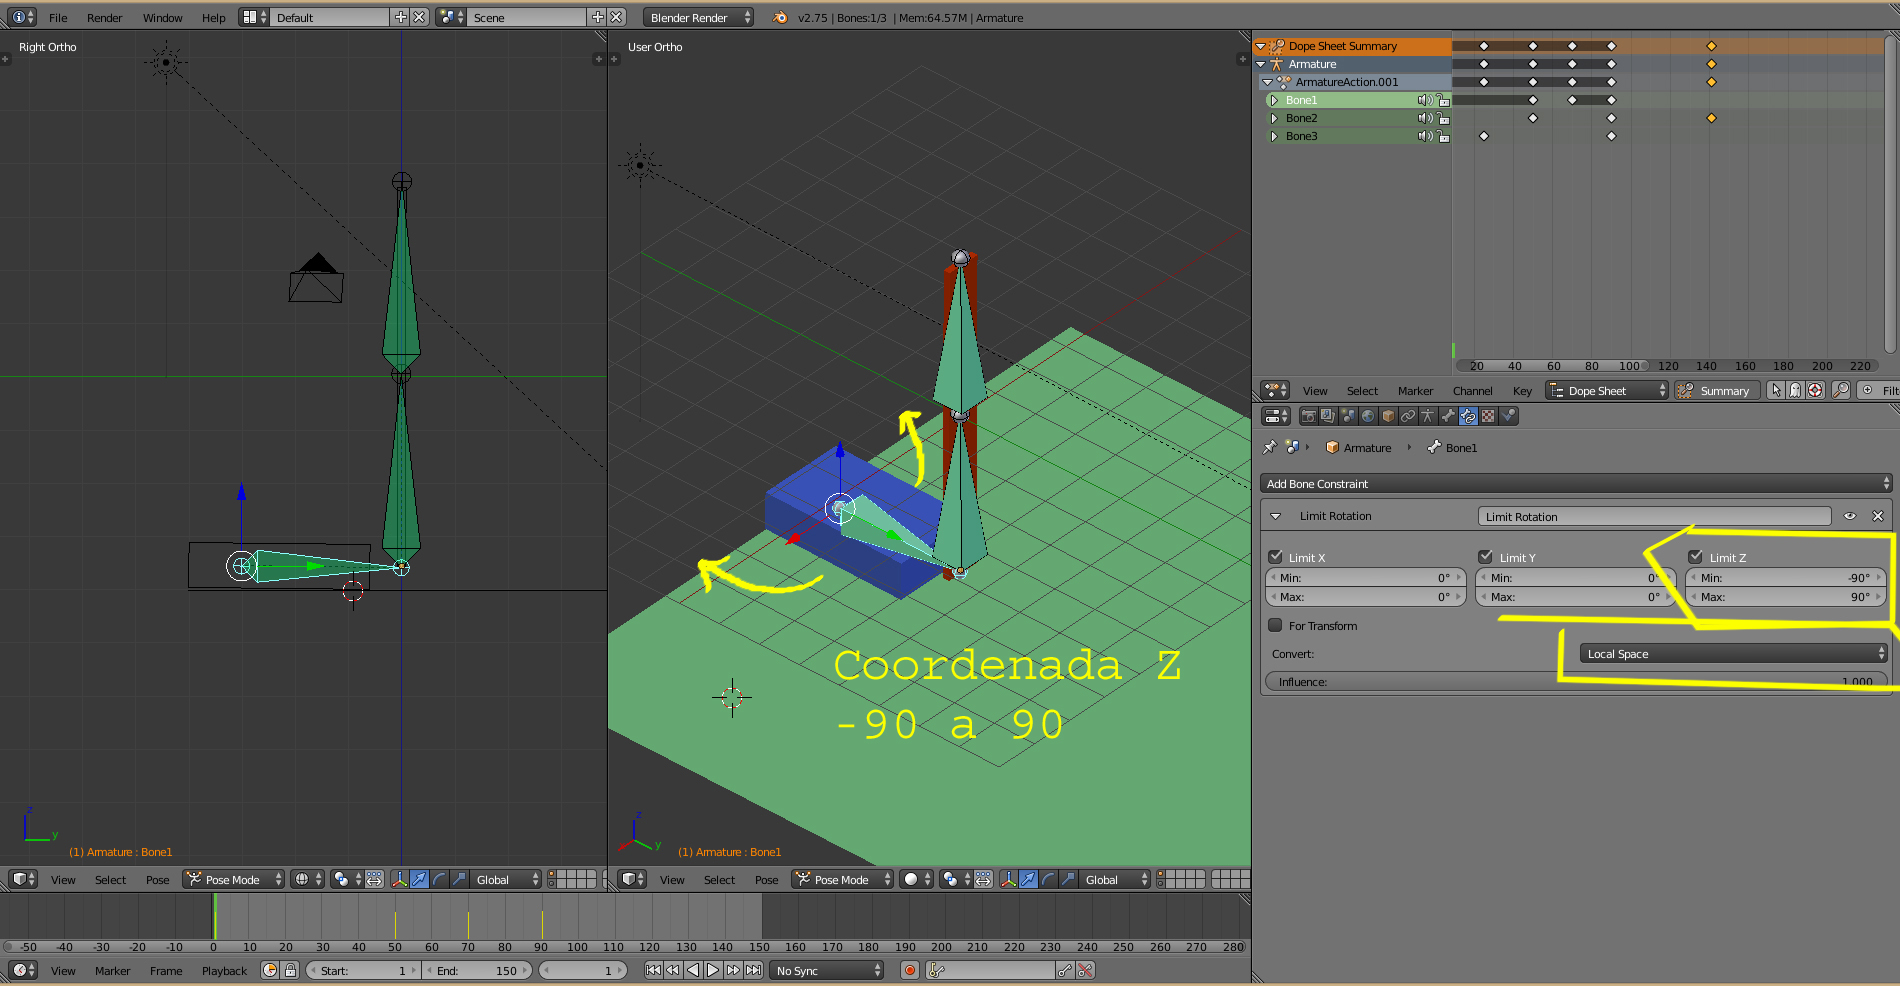The image size is (1900, 986).
Task: Select rotate manipulator in the right viewport
Action: click(1048, 879)
